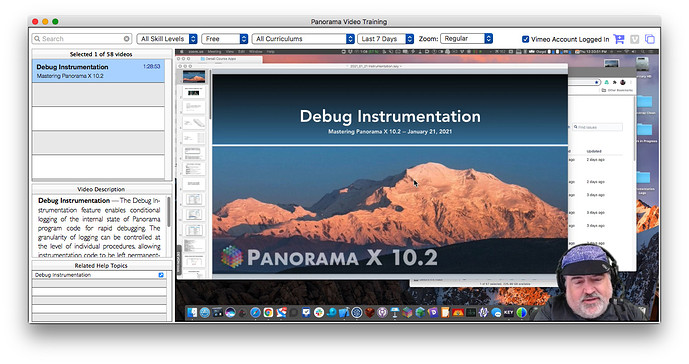The height and width of the screenshot is (364, 689).
Task: Click the overlapping windows icon
Action: click(x=650, y=39)
